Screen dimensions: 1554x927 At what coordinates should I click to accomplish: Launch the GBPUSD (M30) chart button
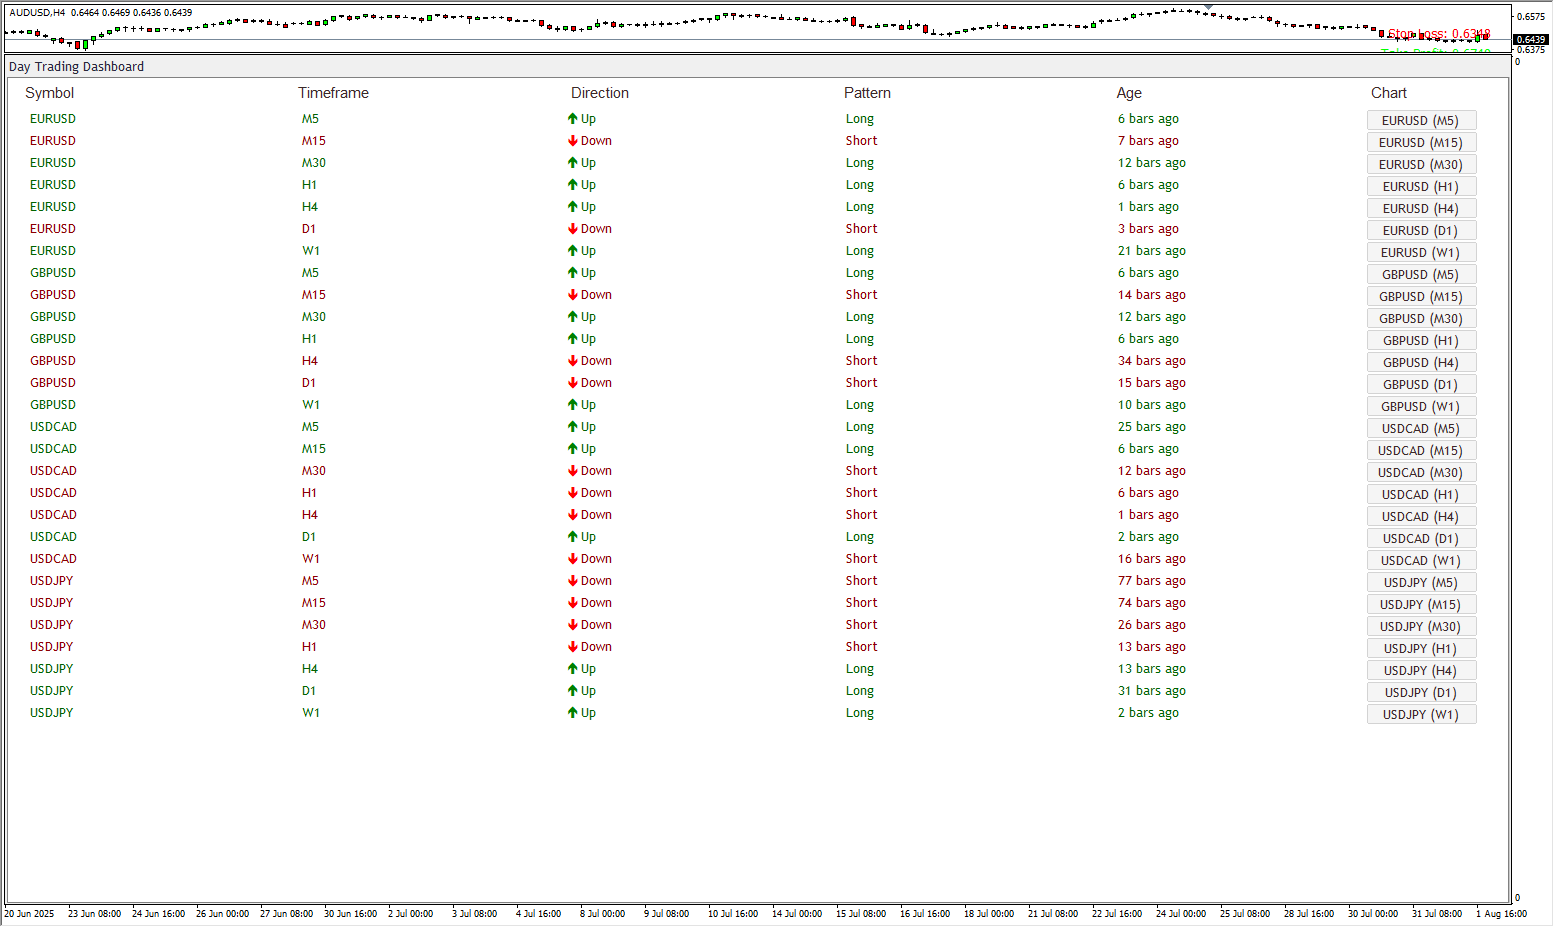(1420, 319)
